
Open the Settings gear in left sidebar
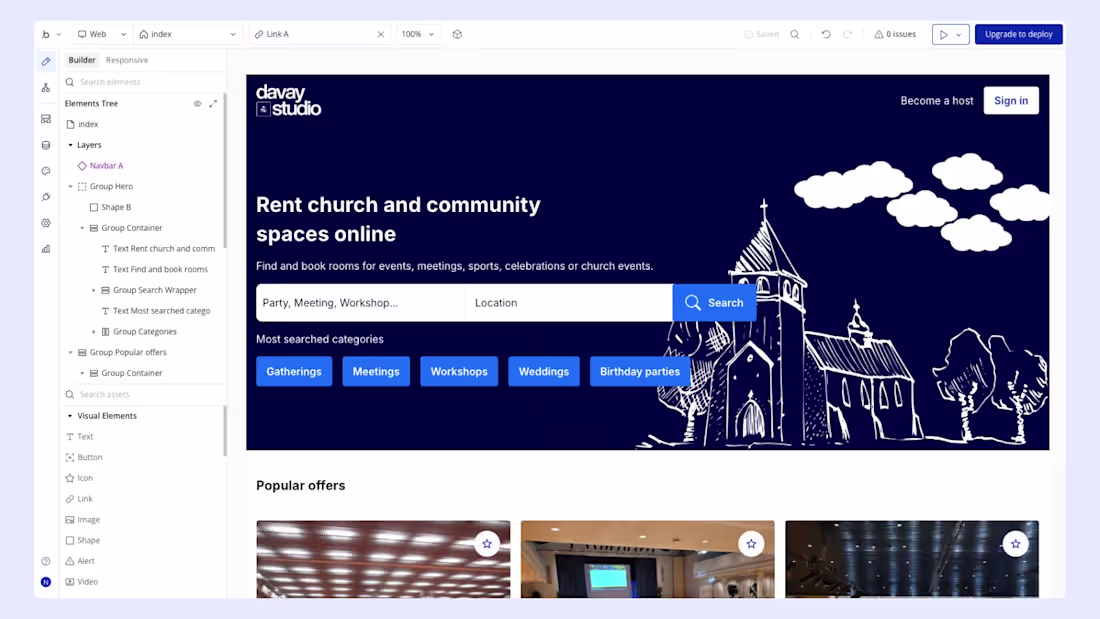[x=46, y=223]
